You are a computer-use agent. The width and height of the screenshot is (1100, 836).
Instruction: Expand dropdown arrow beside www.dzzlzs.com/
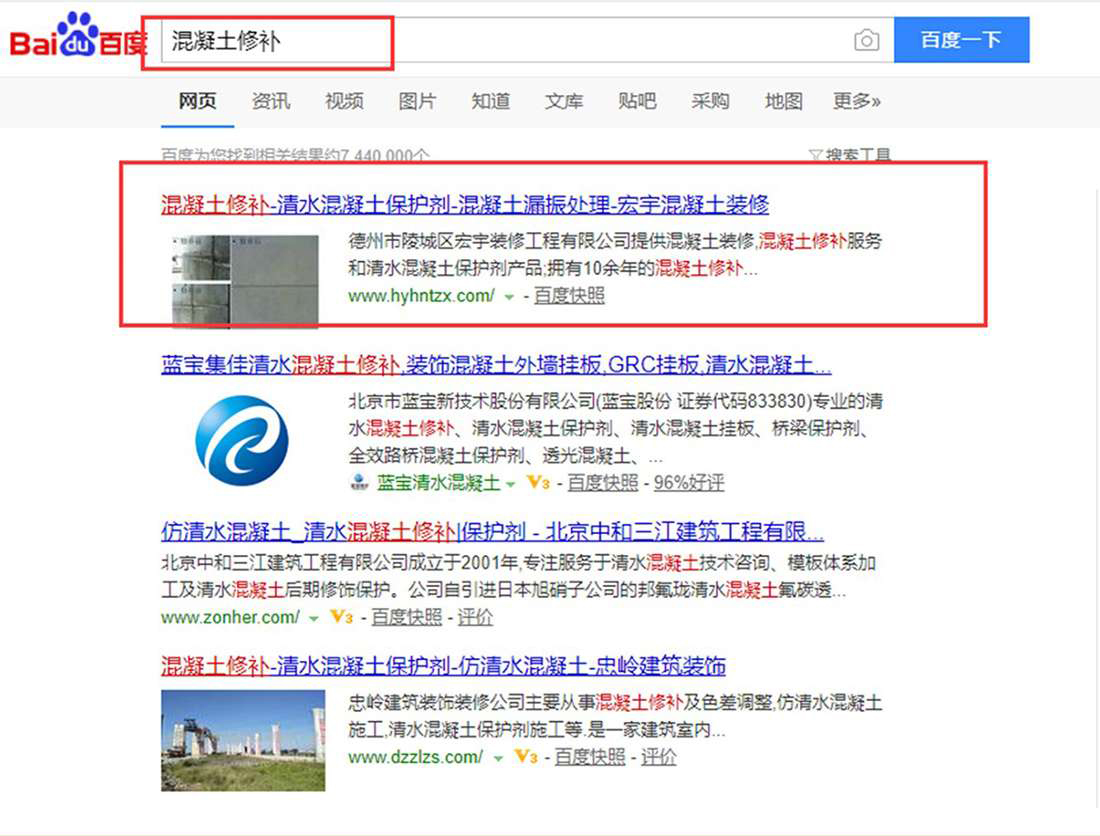[x=497, y=759]
